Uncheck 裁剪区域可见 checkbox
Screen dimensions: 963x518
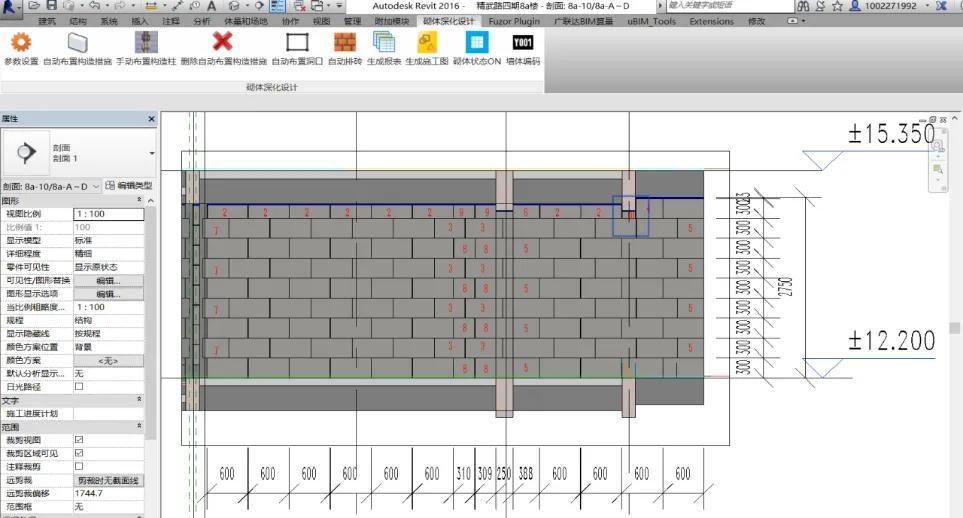(x=79, y=453)
